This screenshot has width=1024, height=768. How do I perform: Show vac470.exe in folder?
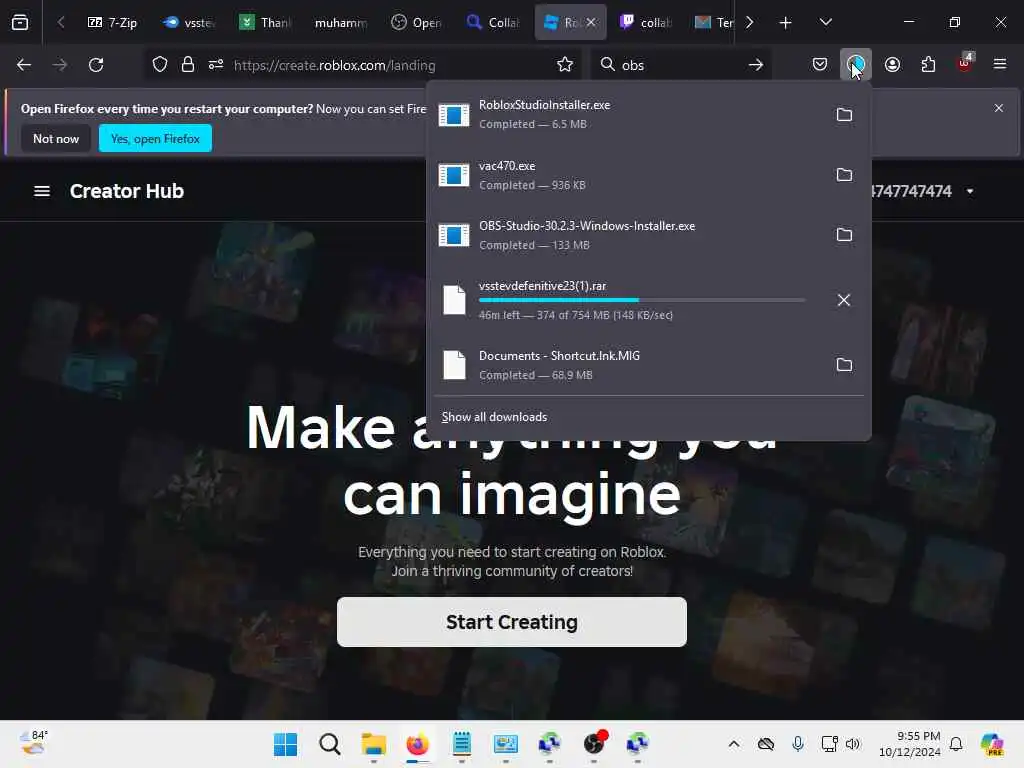[x=844, y=174]
